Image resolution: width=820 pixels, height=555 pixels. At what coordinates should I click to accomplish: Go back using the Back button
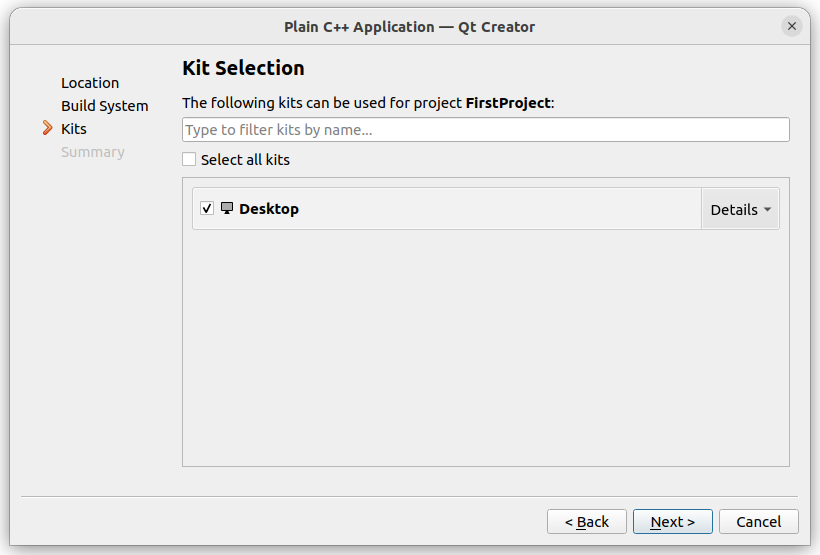(587, 522)
